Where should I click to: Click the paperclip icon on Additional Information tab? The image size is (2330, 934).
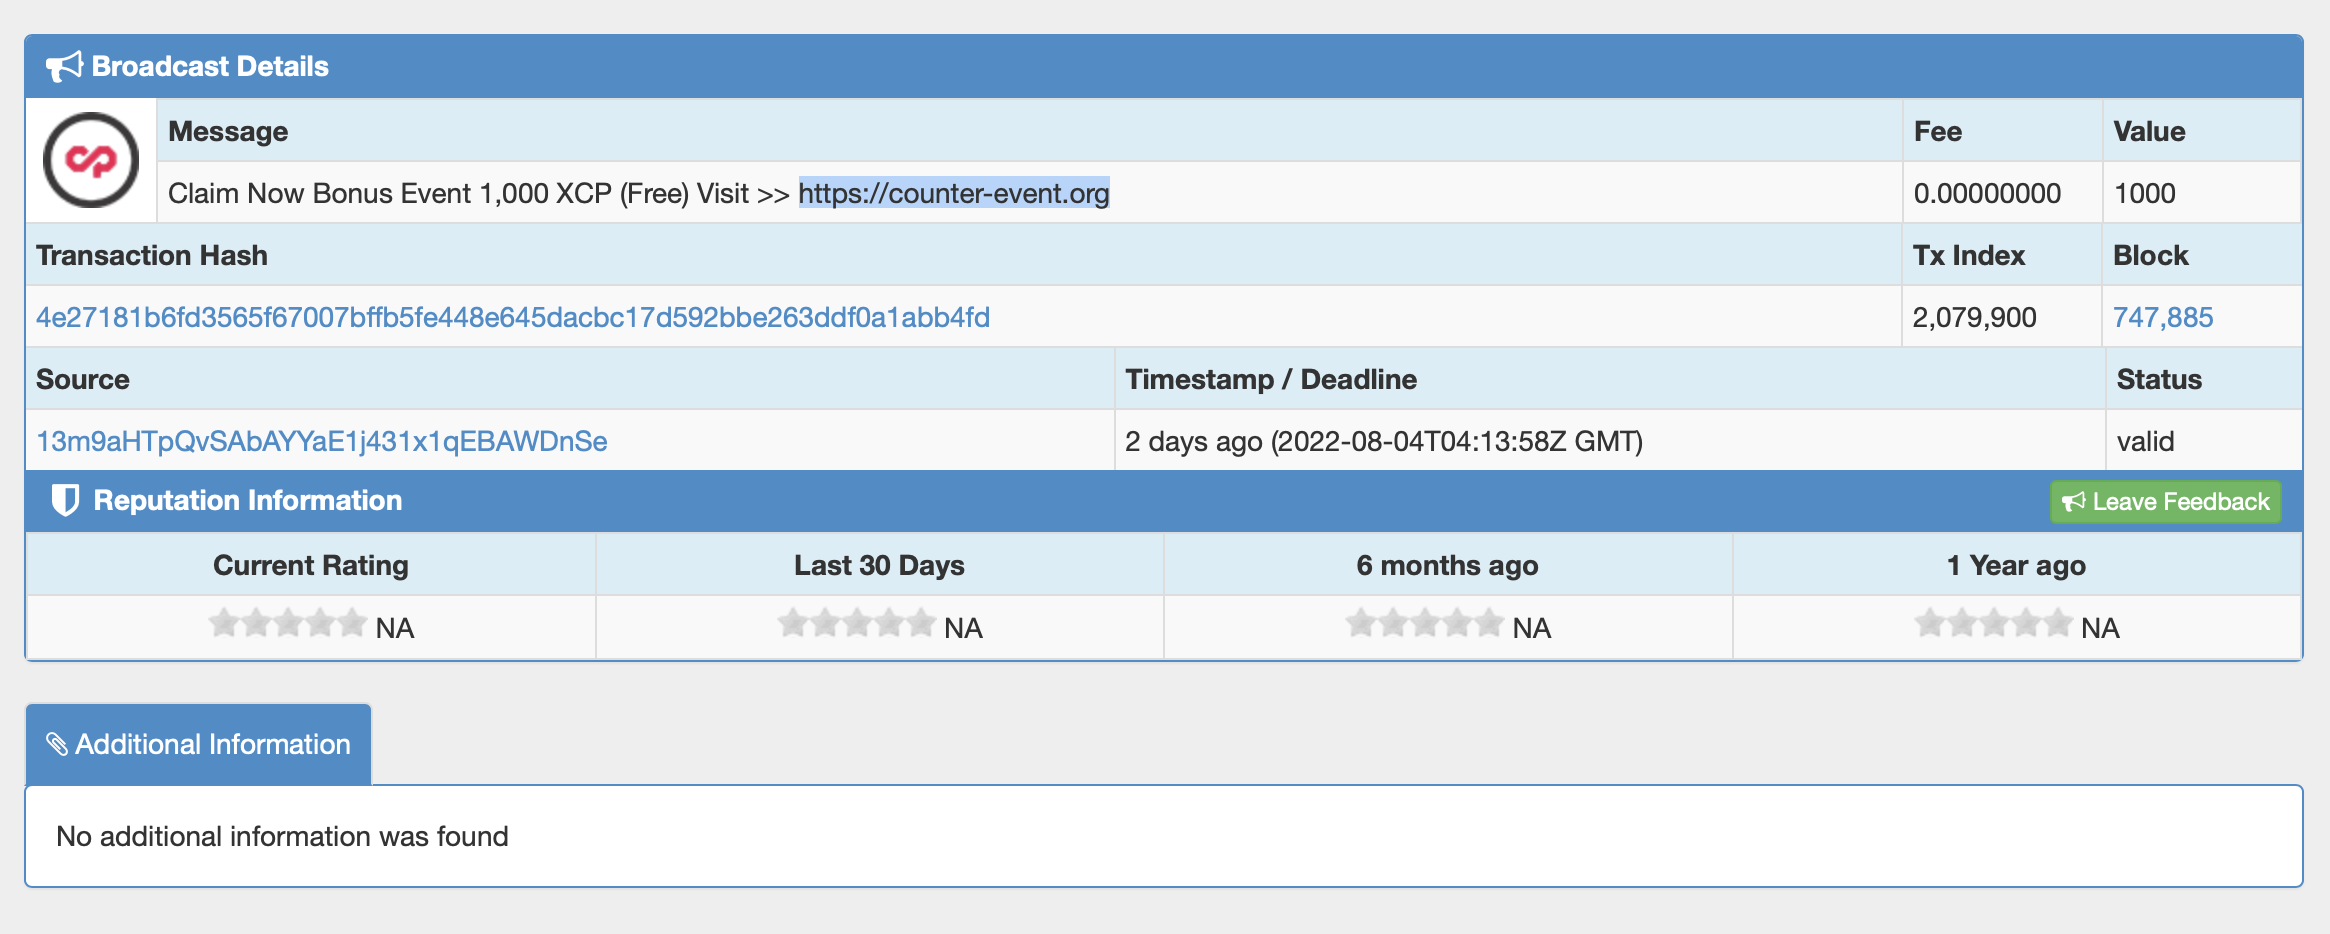point(57,744)
